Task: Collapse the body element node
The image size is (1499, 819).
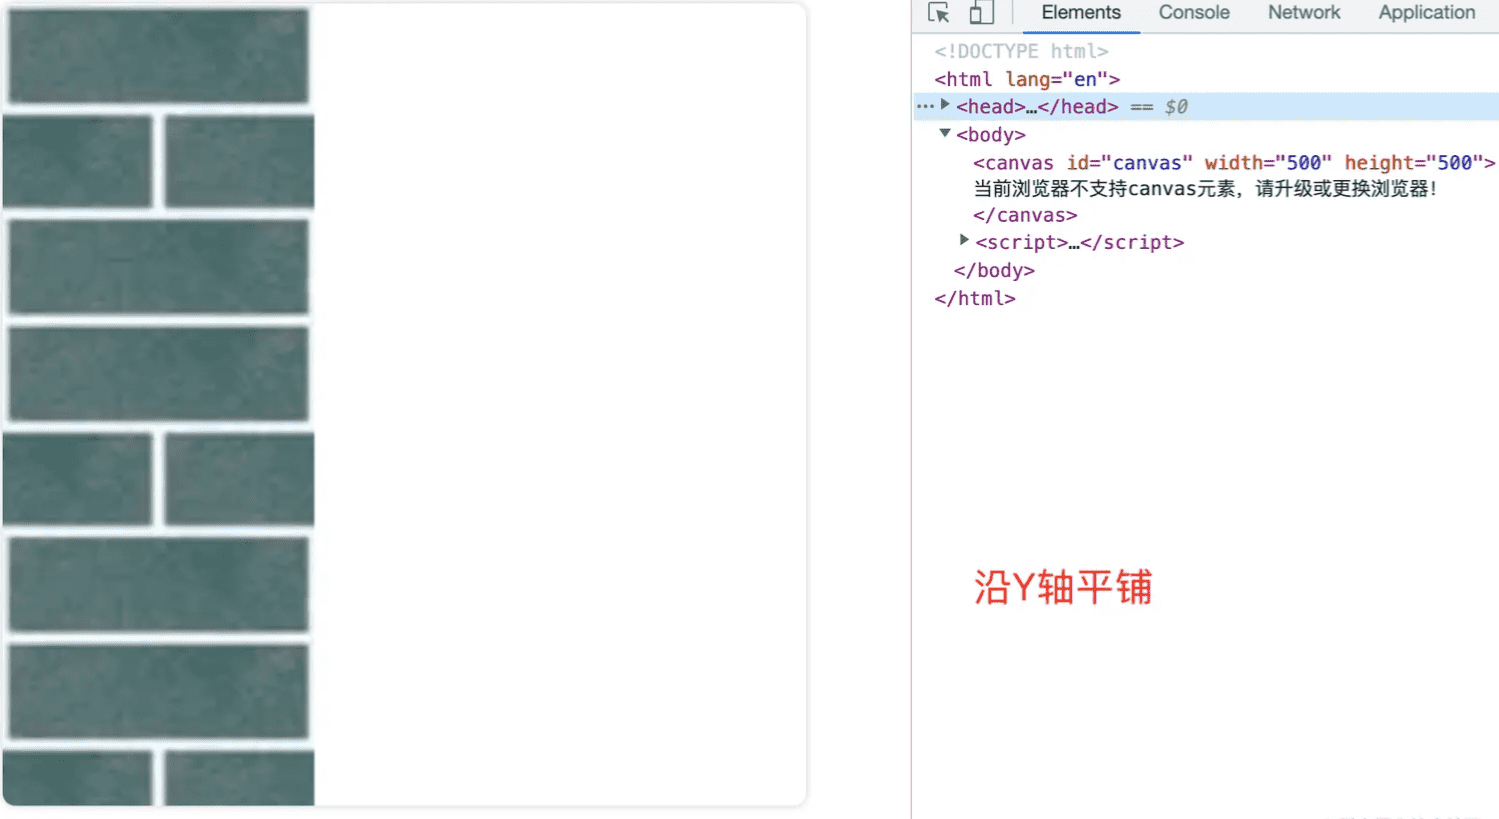Action: [x=945, y=133]
